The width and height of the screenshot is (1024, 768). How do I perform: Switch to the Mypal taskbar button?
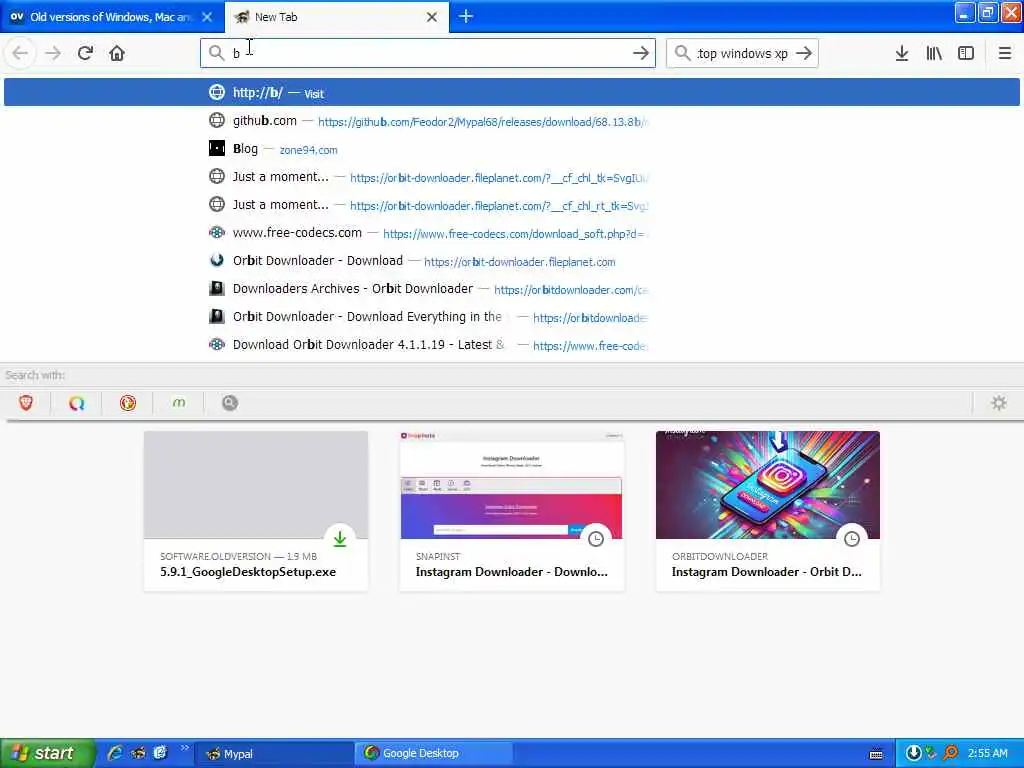pos(274,754)
